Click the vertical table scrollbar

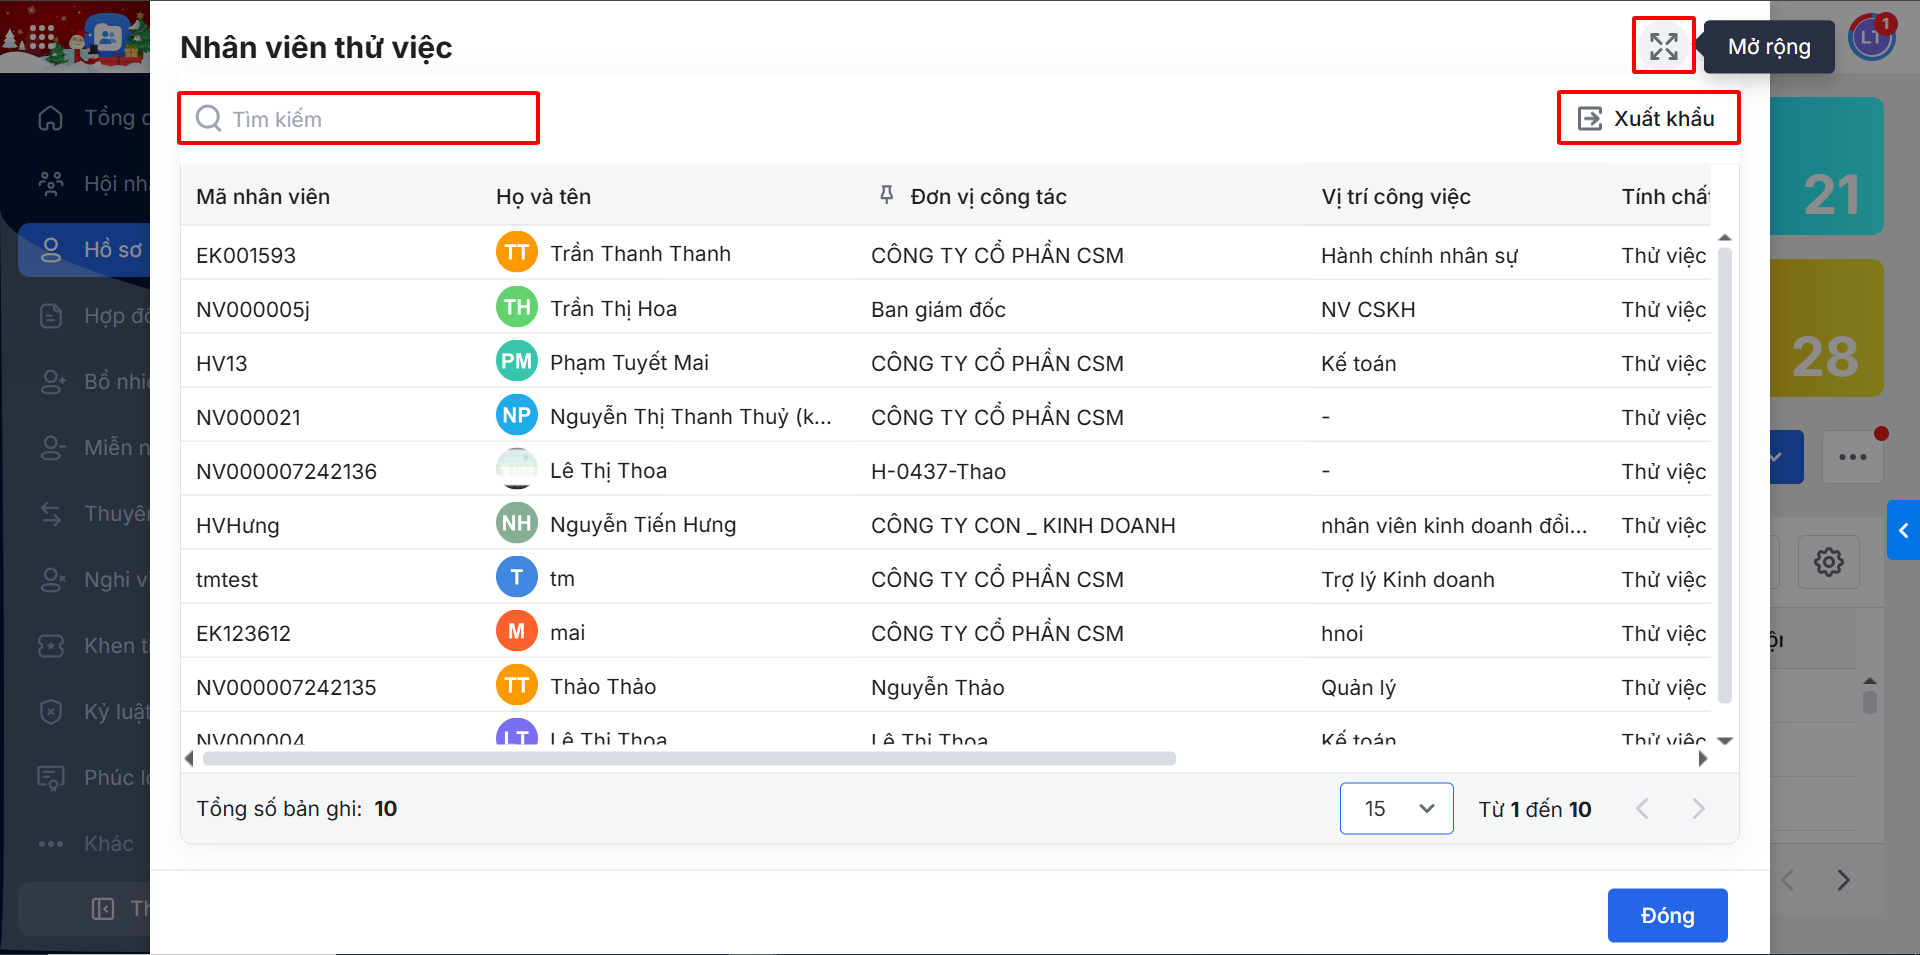[x=1724, y=475]
